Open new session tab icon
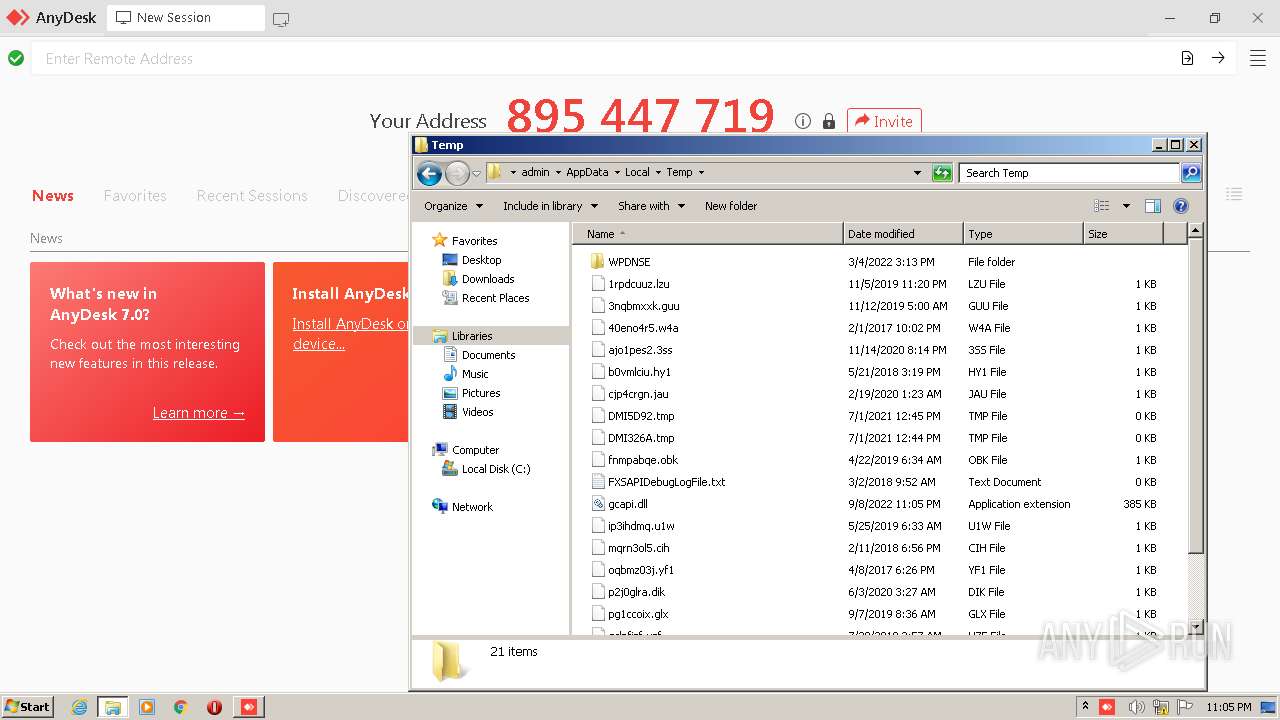Viewport: 1280px width, 720px height. click(281, 19)
